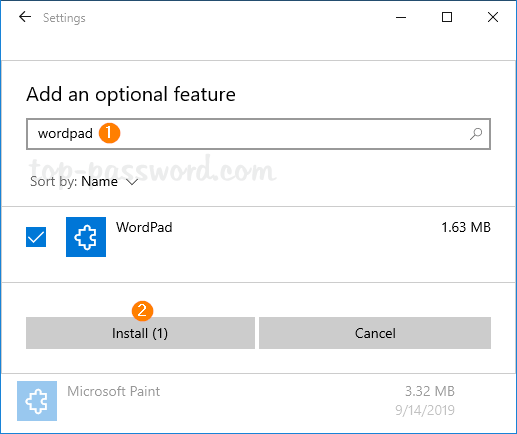This screenshot has height=434, width=517.
Task: Click the magnifier search icon
Action: point(476,134)
